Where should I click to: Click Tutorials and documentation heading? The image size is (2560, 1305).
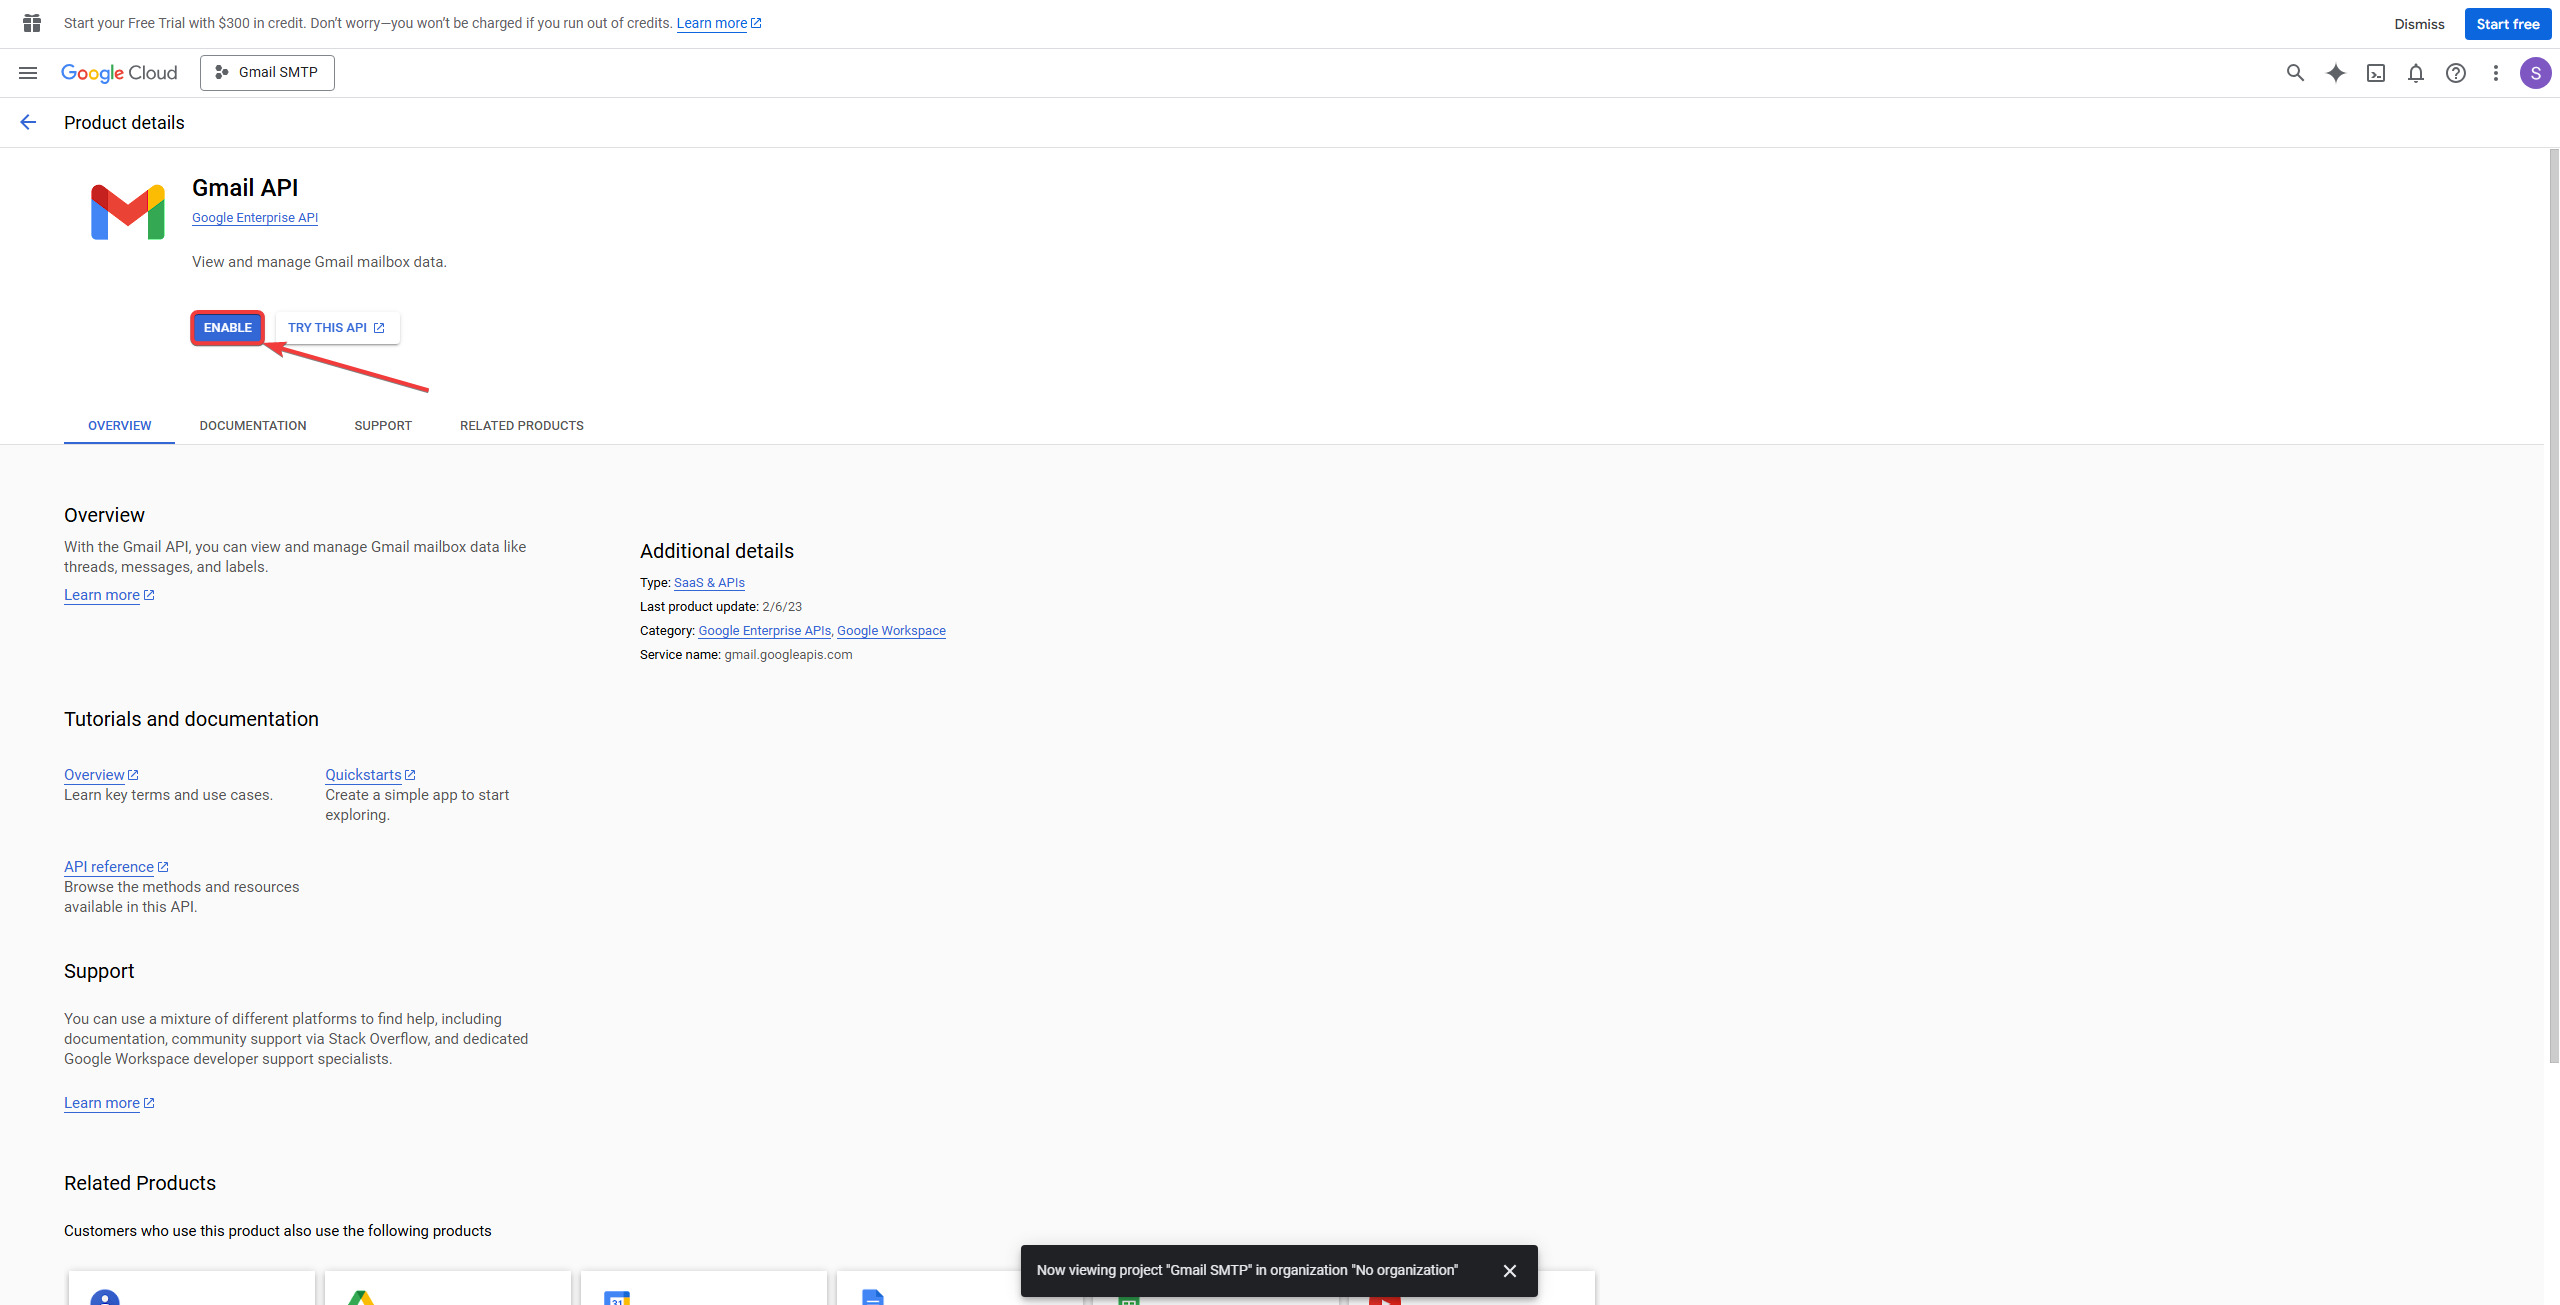191,719
